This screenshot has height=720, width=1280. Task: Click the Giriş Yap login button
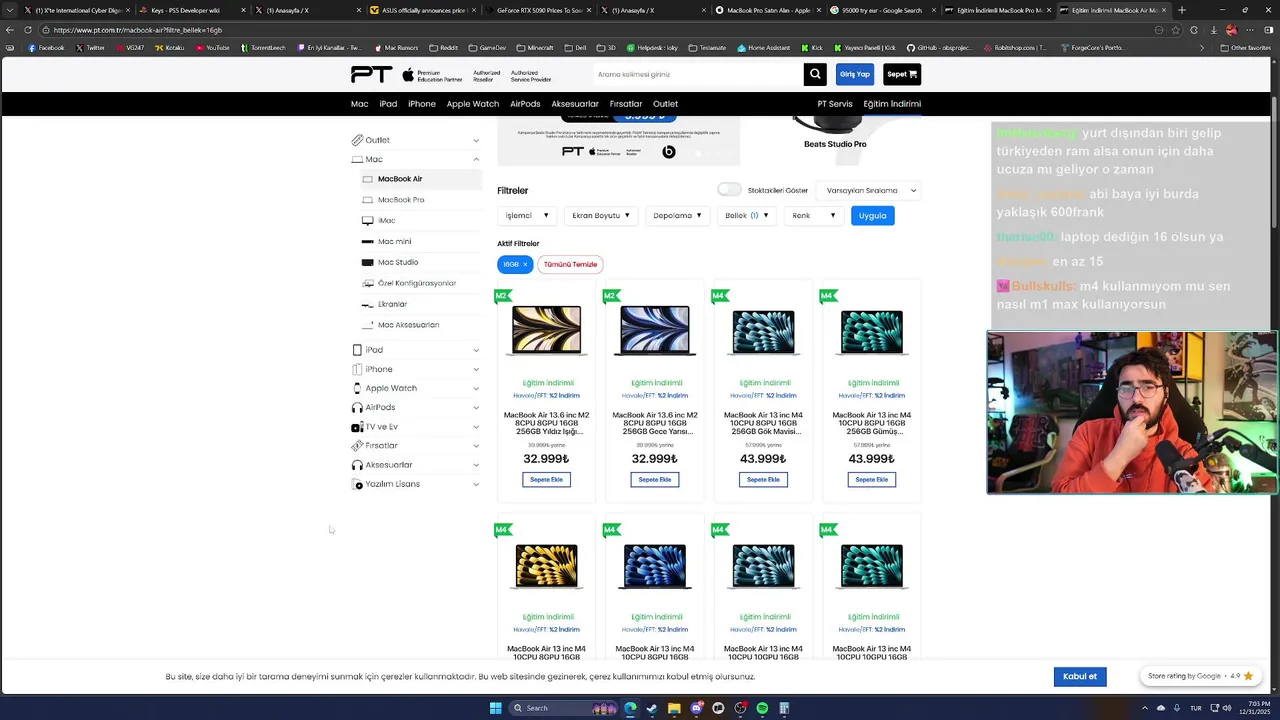coord(855,74)
